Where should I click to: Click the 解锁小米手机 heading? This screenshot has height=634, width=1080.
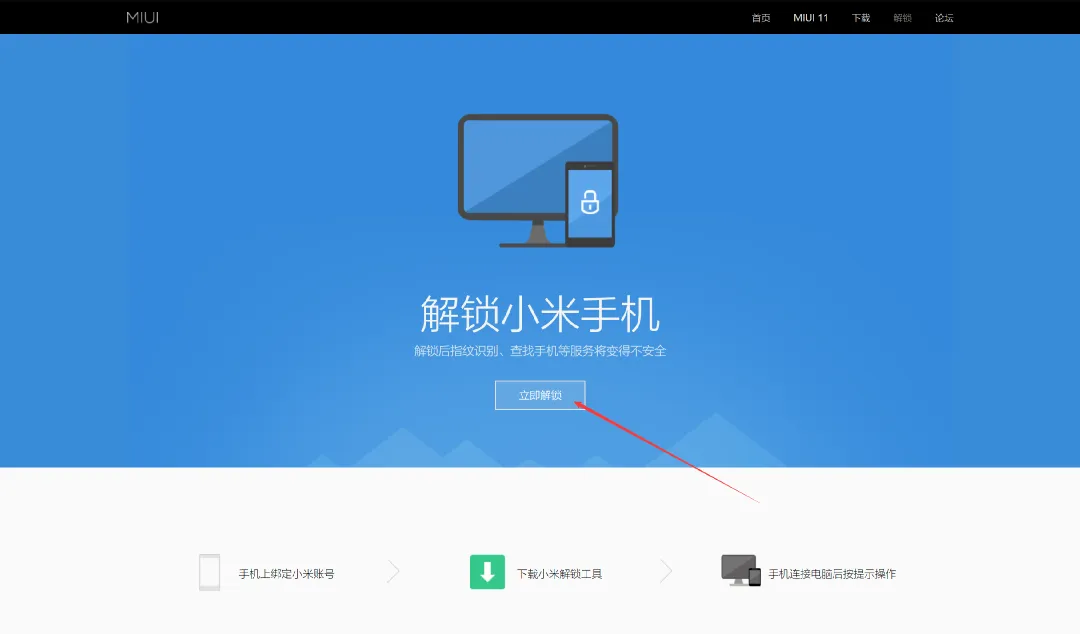[540, 314]
